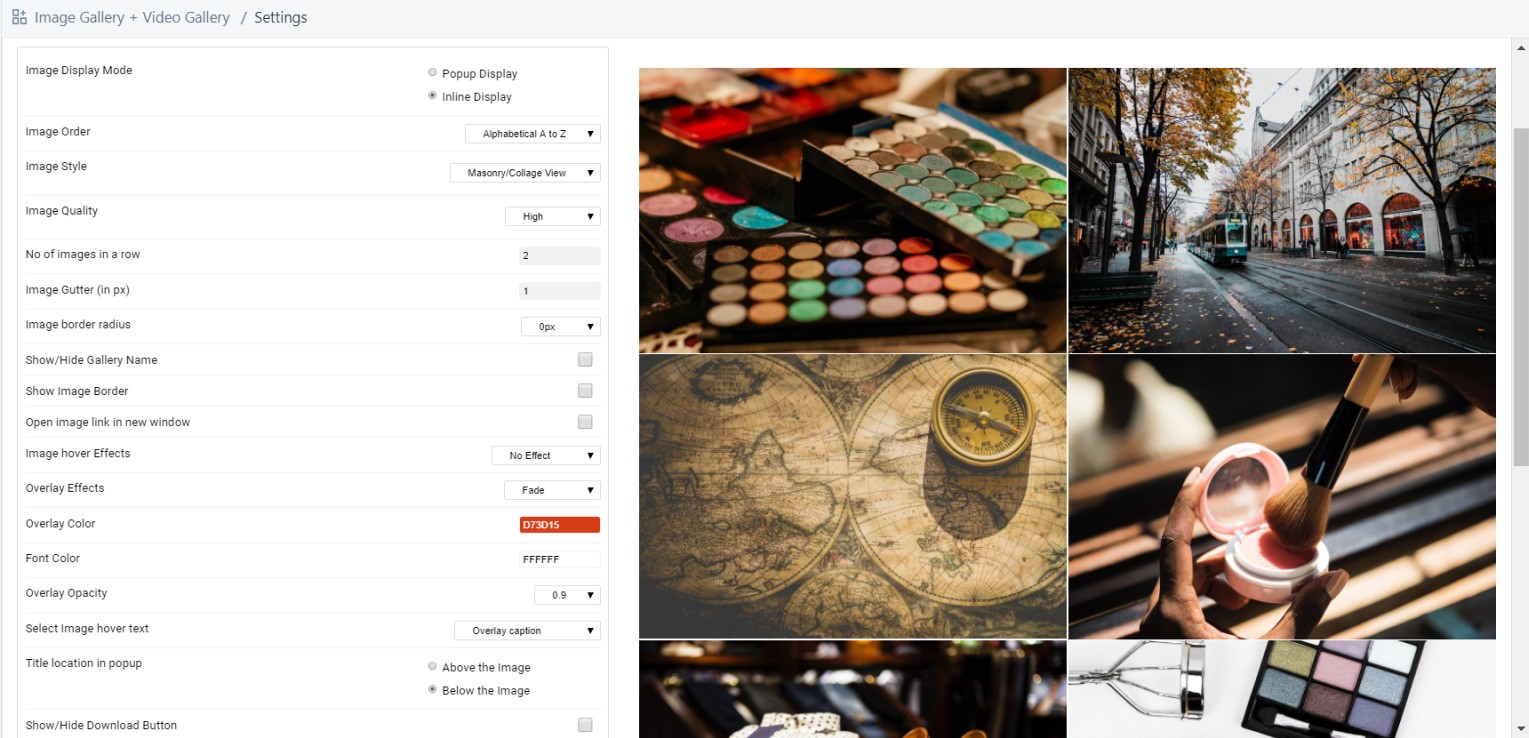Image resolution: width=1529 pixels, height=738 pixels.
Task: Check Open image link in new window
Action: tap(585, 422)
